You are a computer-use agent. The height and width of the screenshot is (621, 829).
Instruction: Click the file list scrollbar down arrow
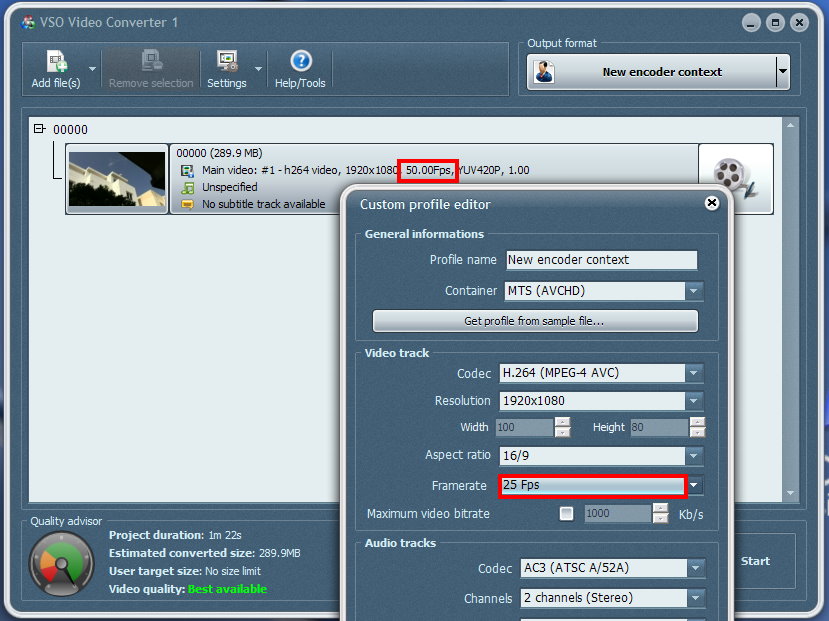point(790,493)
